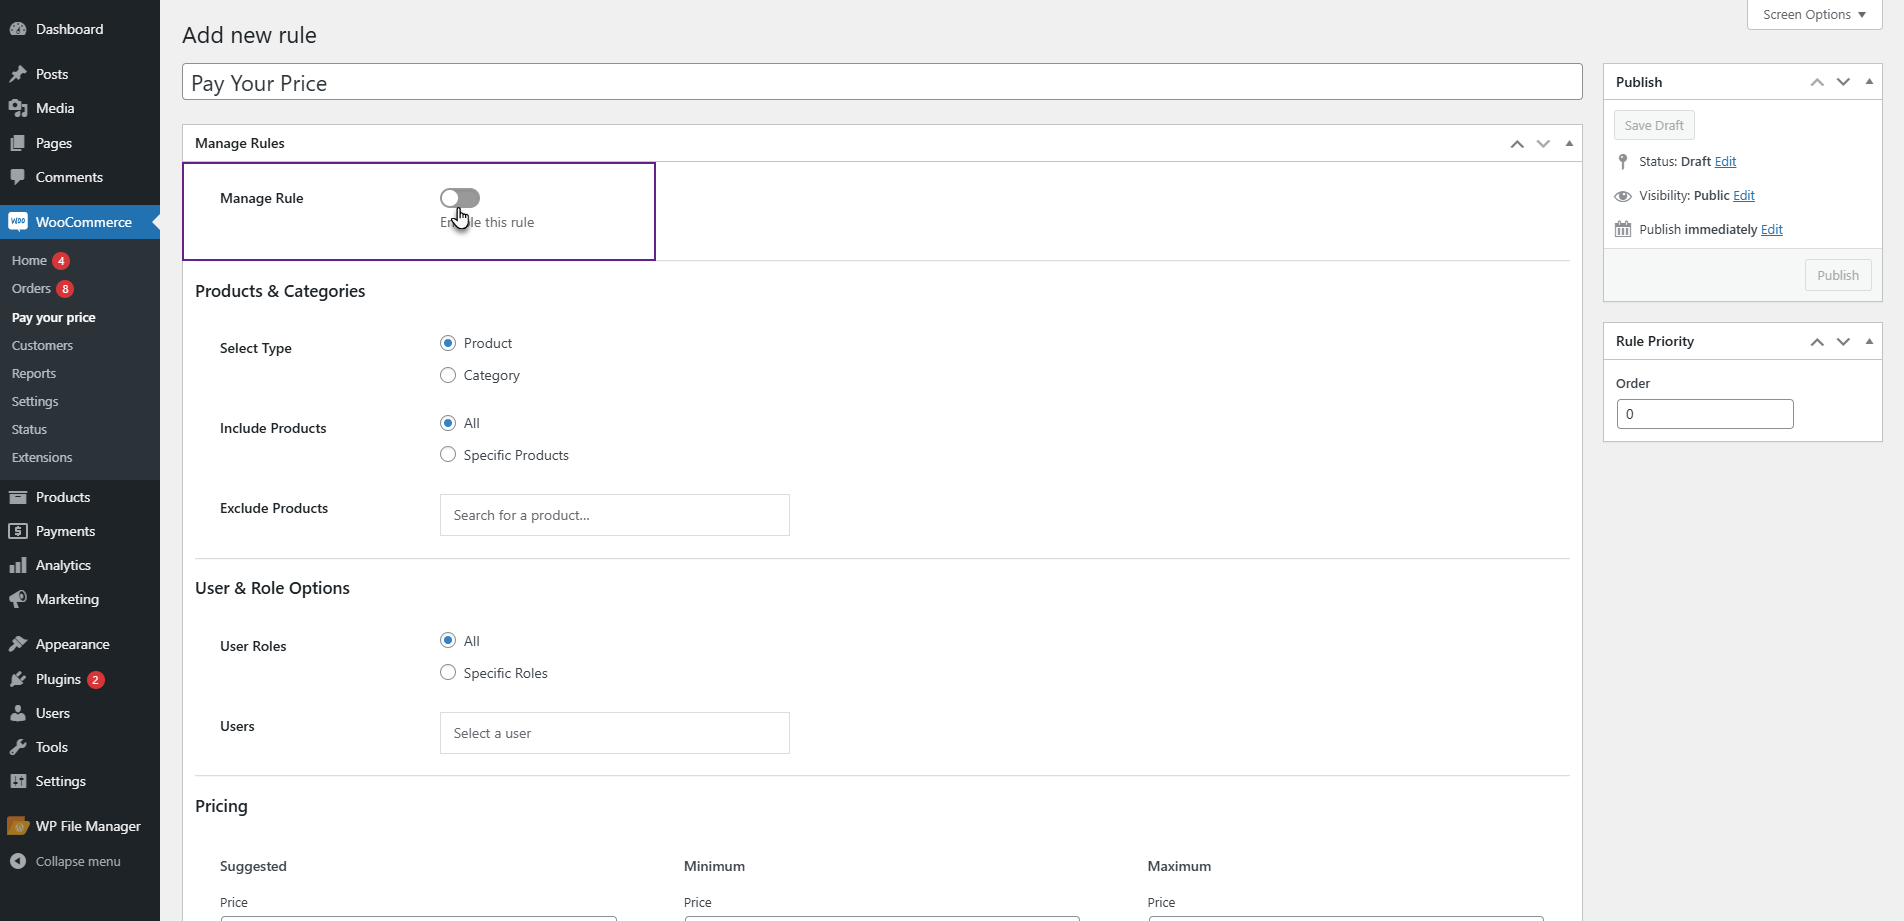1904x921 pixels.
Task: Select the Product type radio button
Action: (448, 343)
